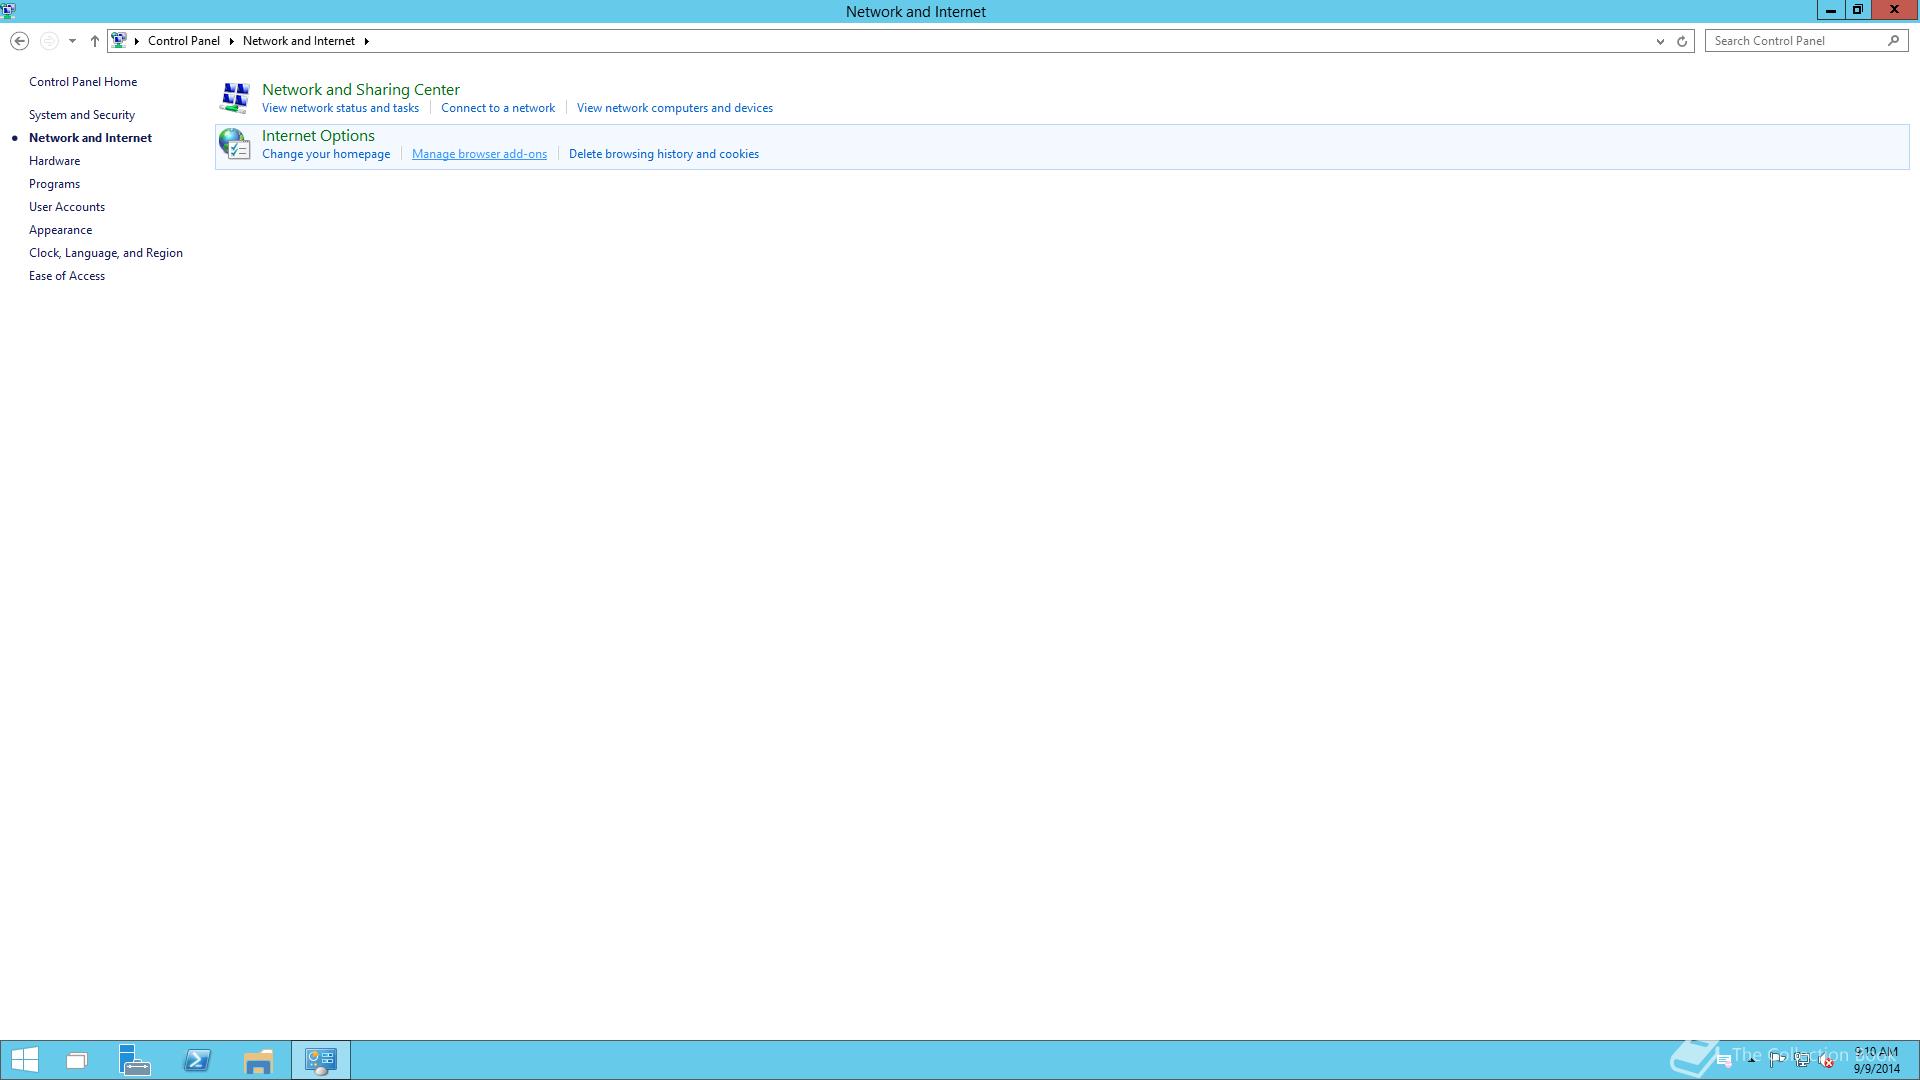Expand the address bar history dropdown
Viewport: 1920px width, 1080px height.
pyautogui.click(x=1660, y=41)
